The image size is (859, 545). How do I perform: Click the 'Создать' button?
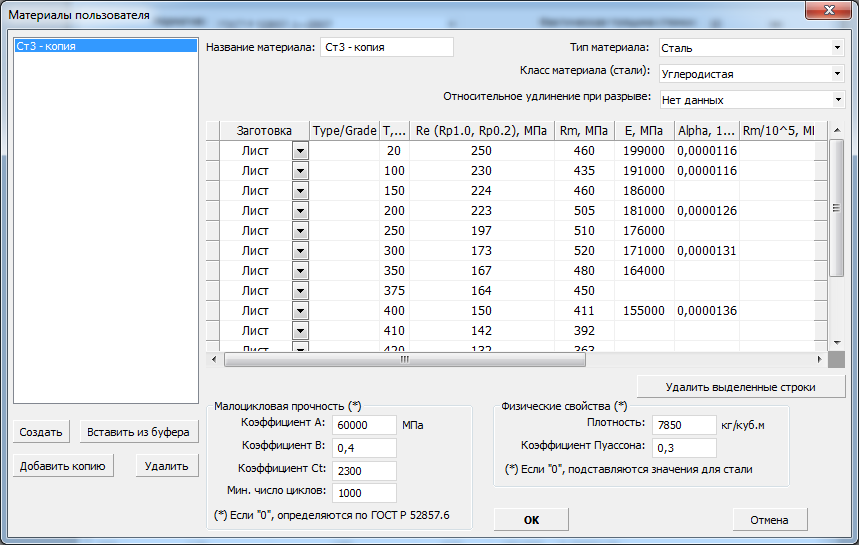41,432
